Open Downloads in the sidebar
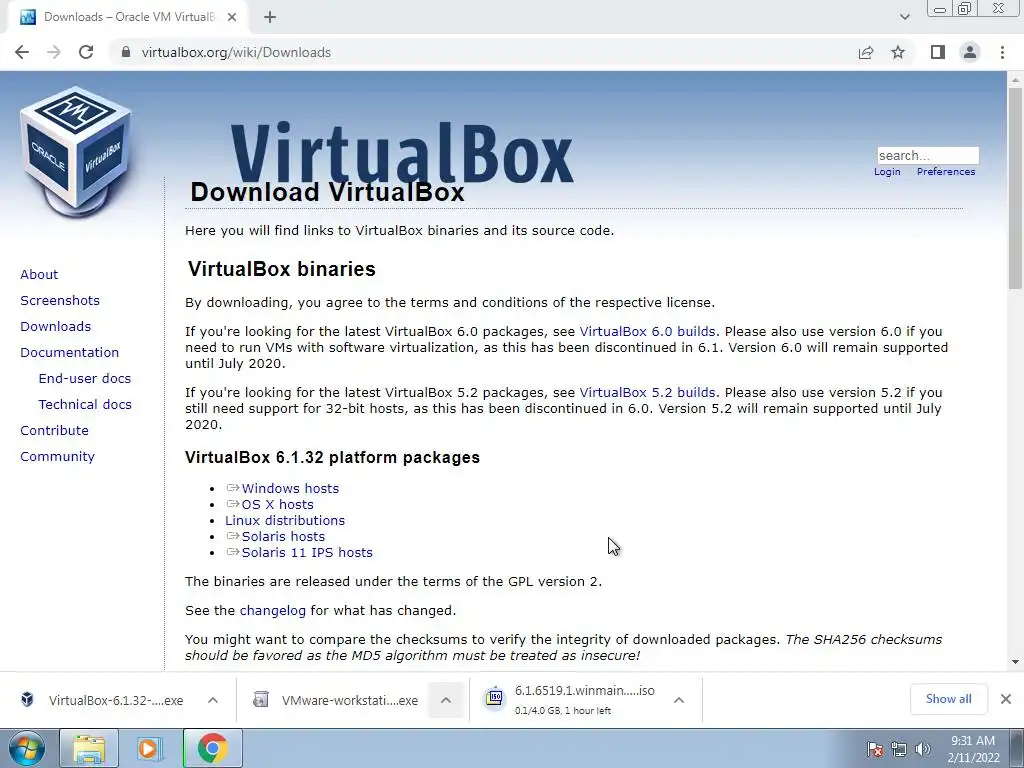1024x768 pixels. tap(56, 327)
